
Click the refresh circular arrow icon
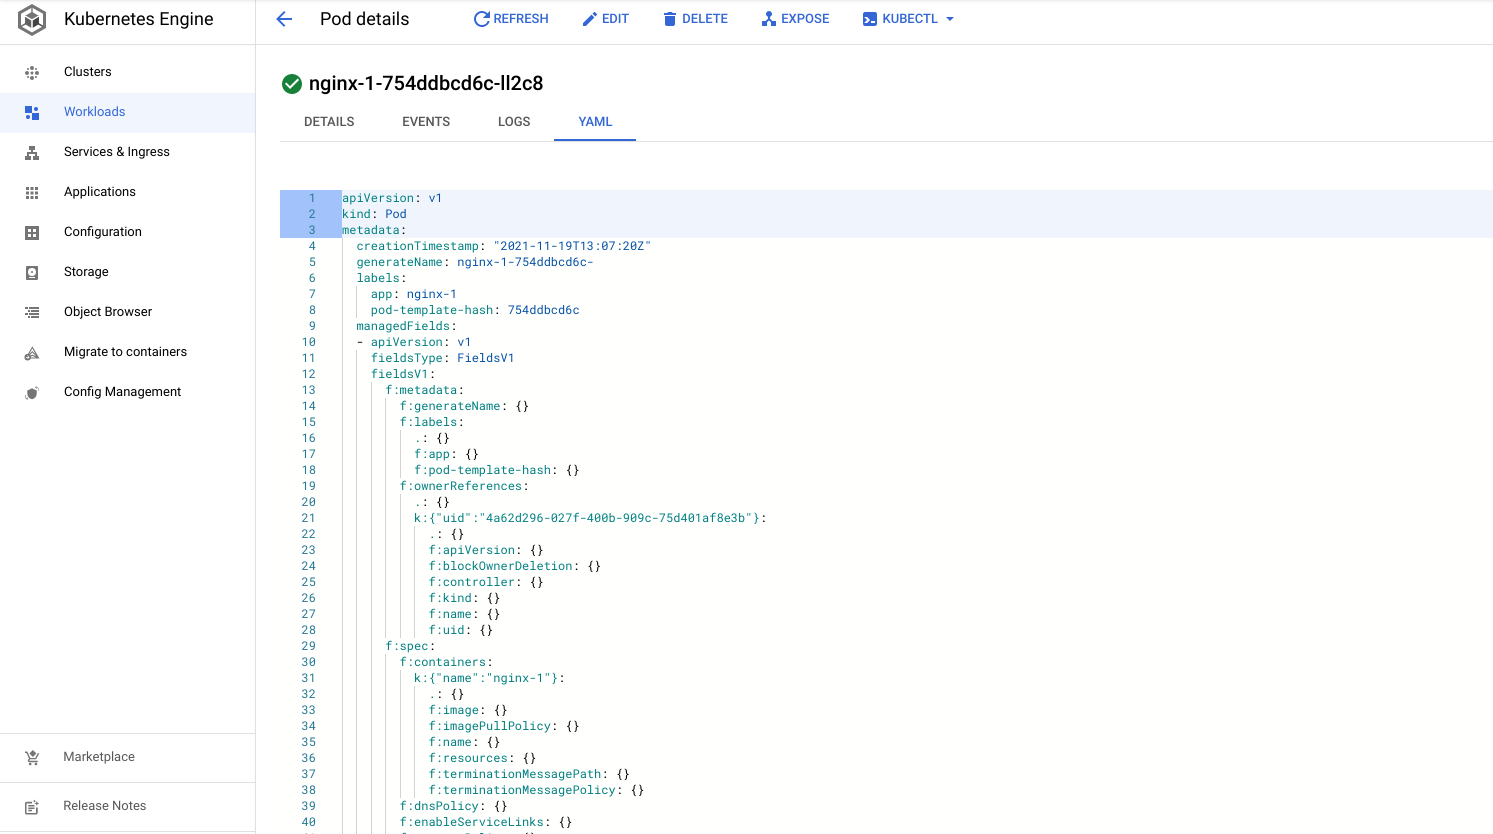(x=481, y=19)
